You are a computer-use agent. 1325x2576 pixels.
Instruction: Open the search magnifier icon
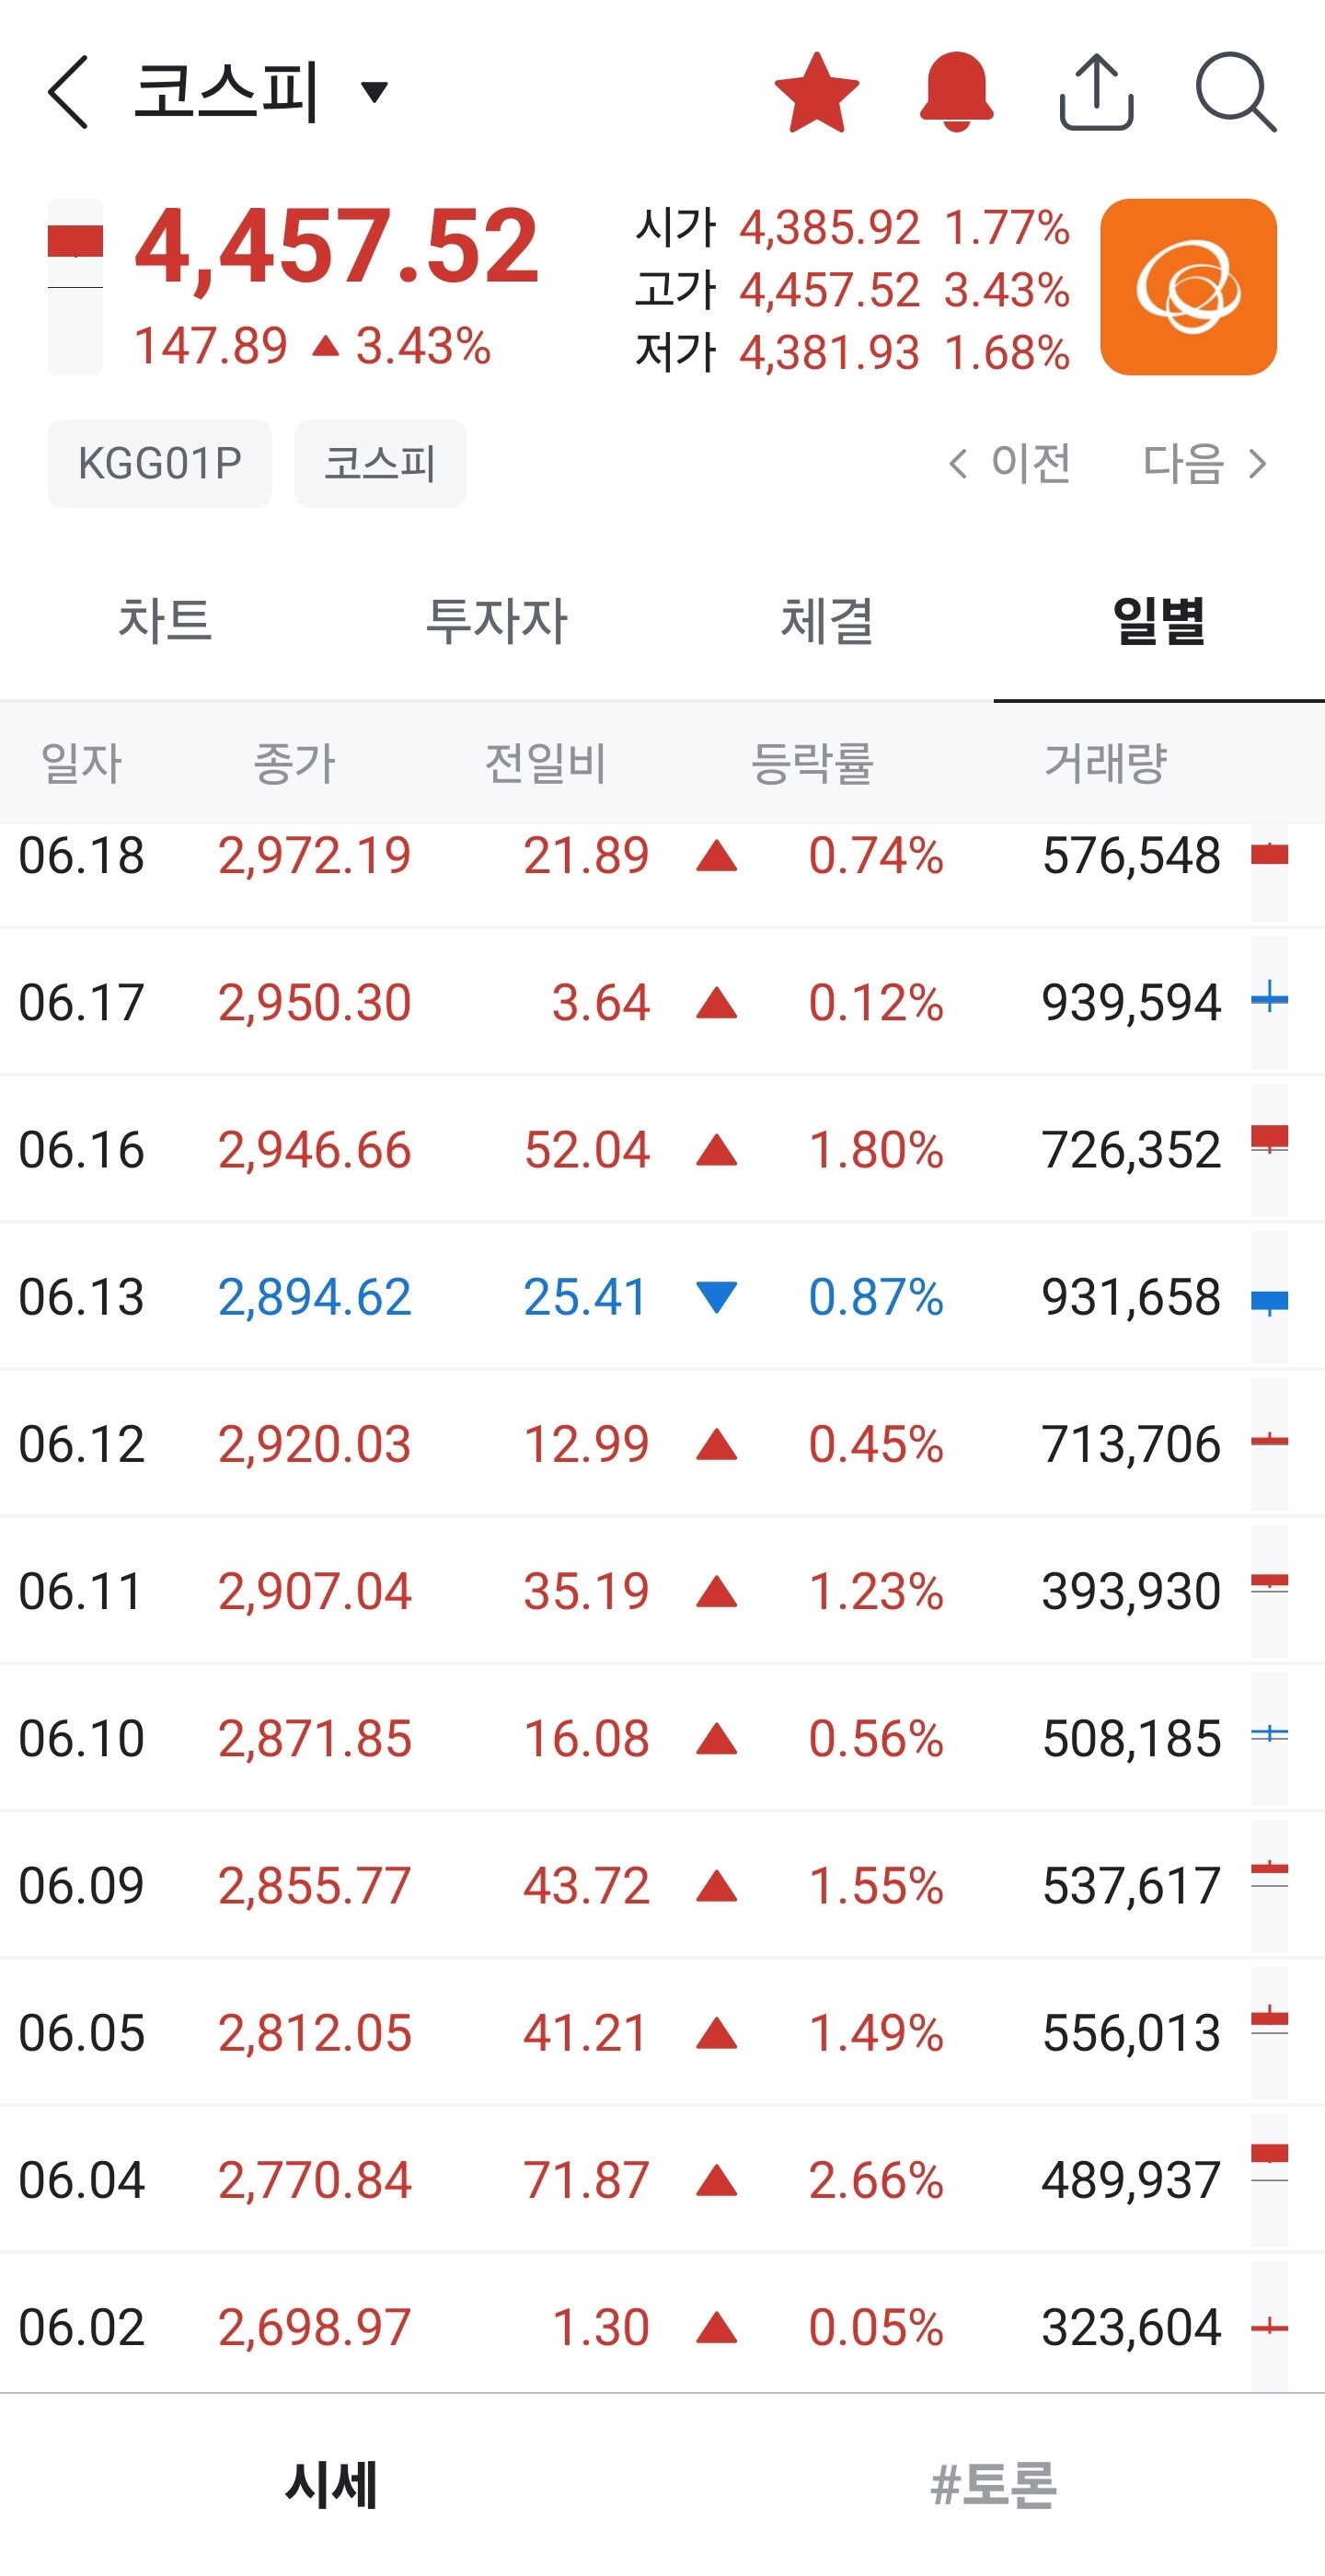[1236, 92]
